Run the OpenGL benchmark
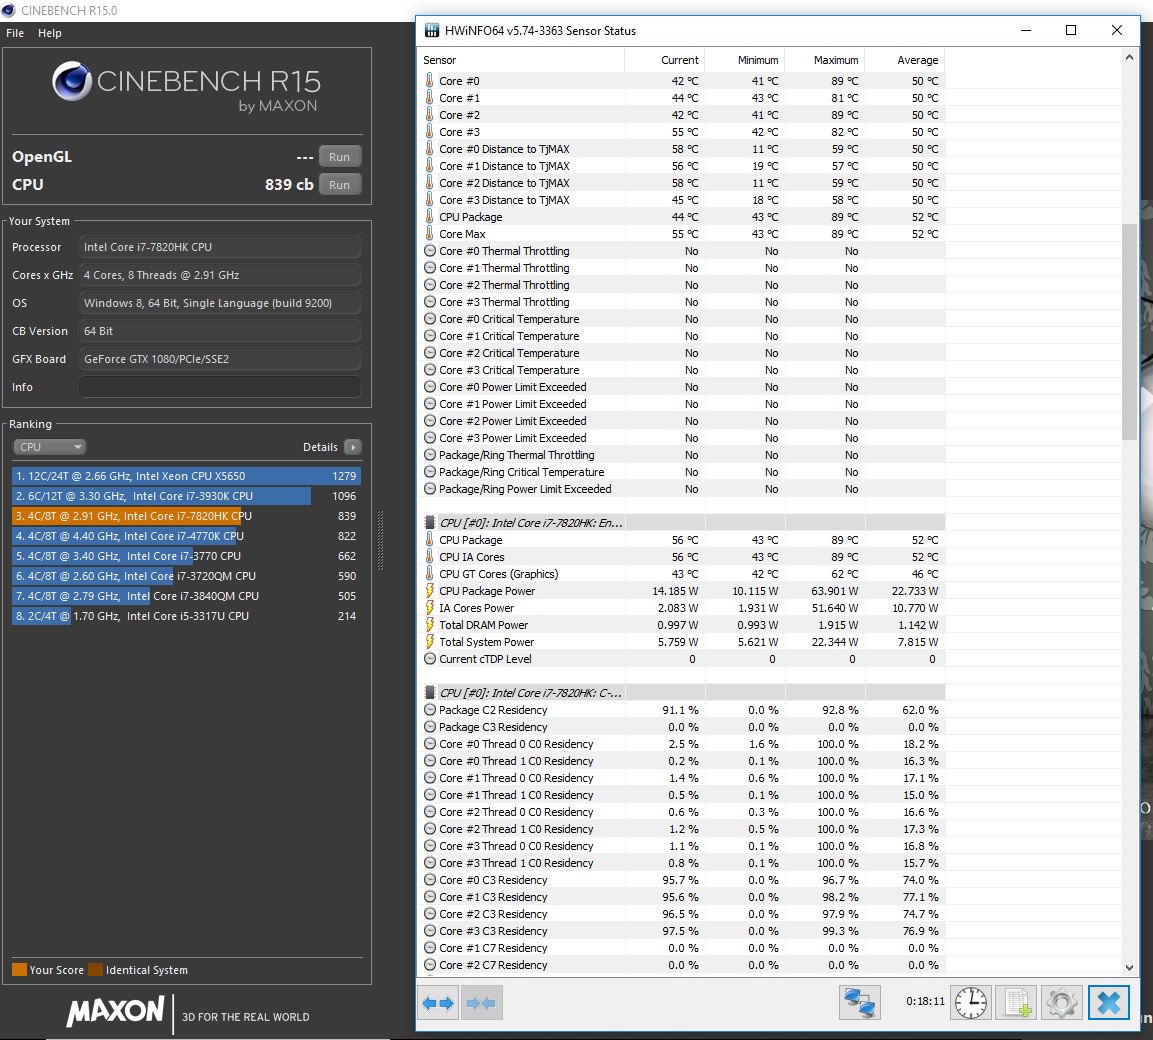The image size is (1153, 1040). tap(340, 157)
